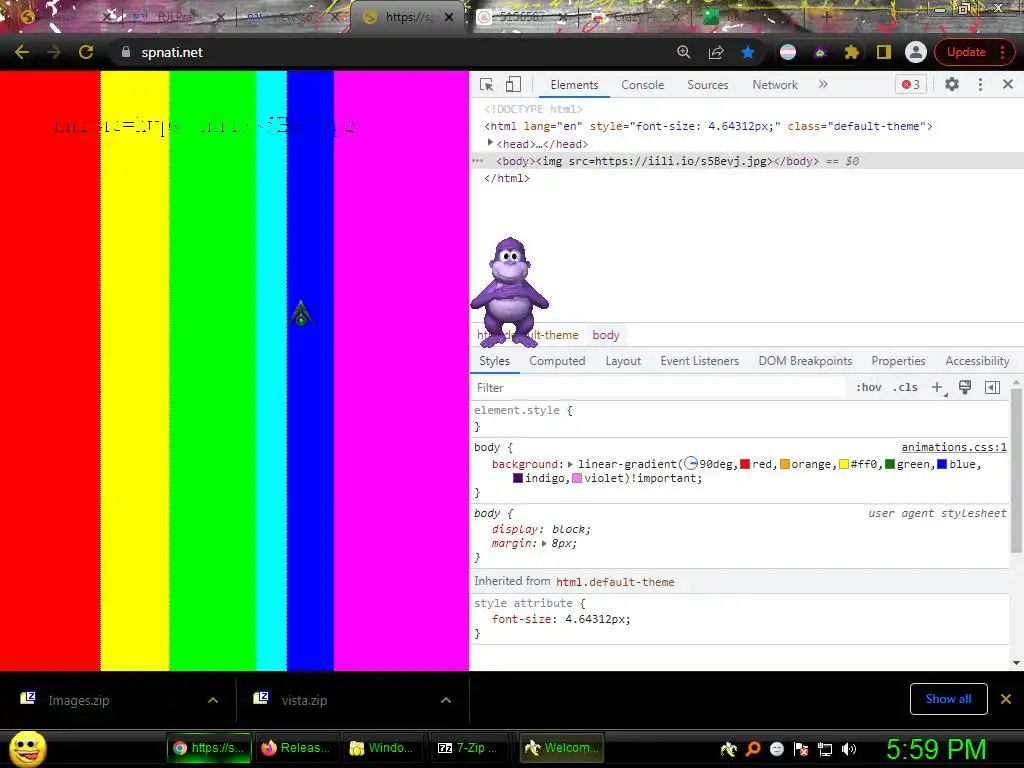The image size is (1024, 768).
Task: Open the 7-Zip taskbar window
Action: point(468,748)
